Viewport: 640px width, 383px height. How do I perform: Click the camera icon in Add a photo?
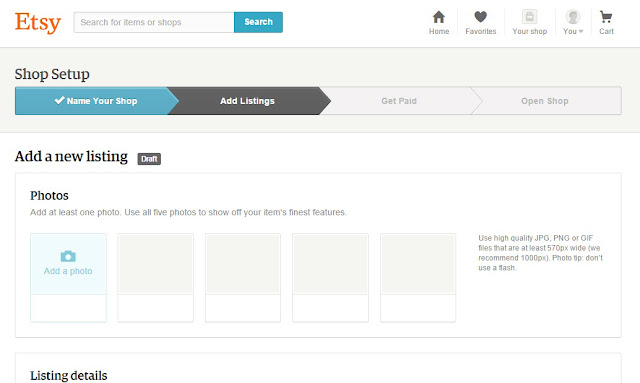click(x=68, y=256)
